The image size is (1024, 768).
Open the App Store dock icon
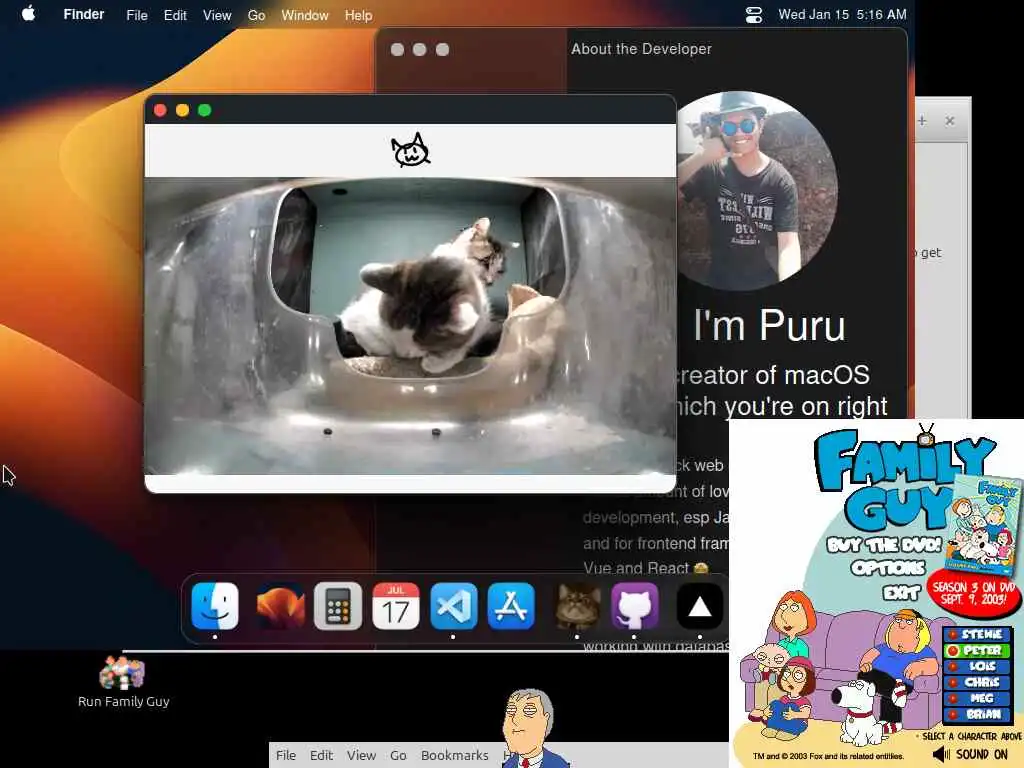pos(511,605)
